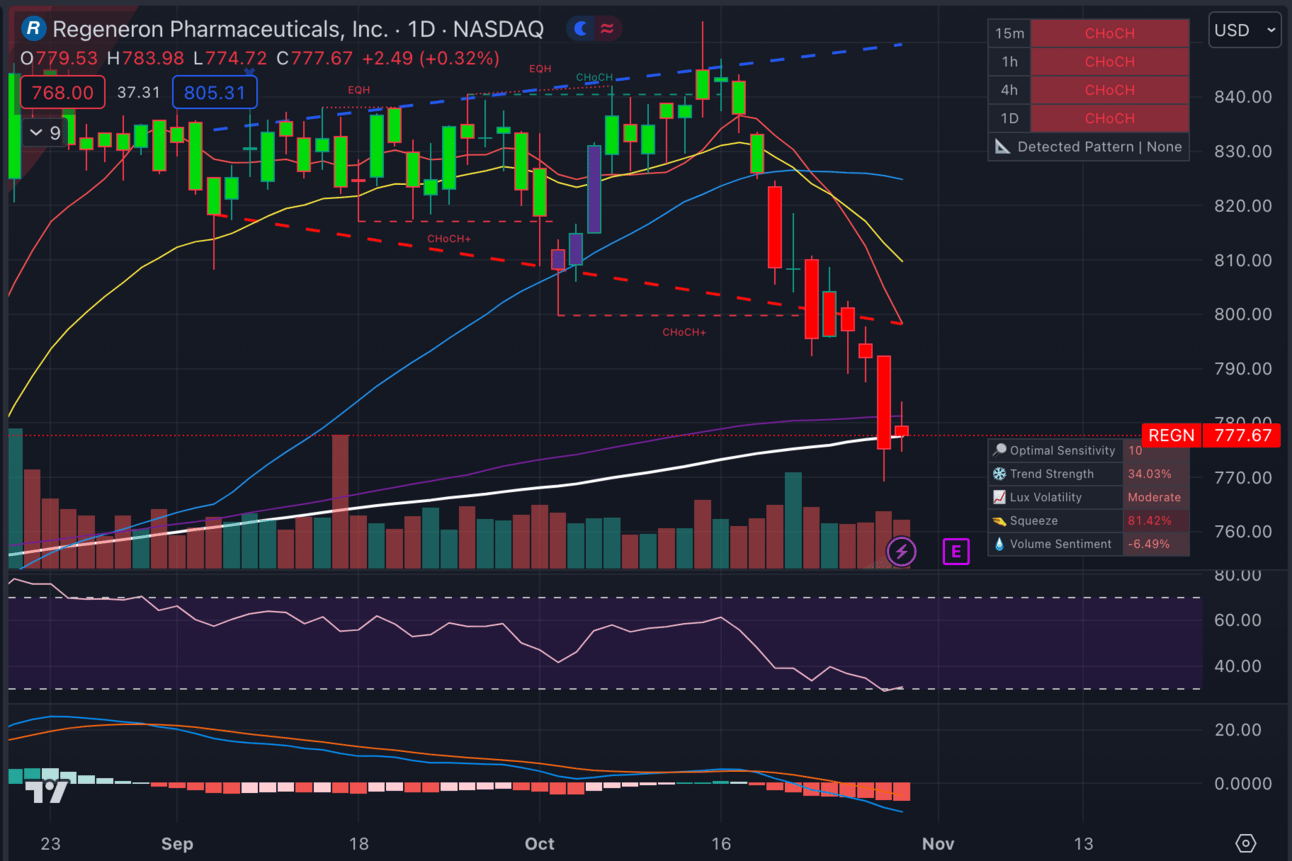Click the purple lightning bolt icon

coord(901,551)
